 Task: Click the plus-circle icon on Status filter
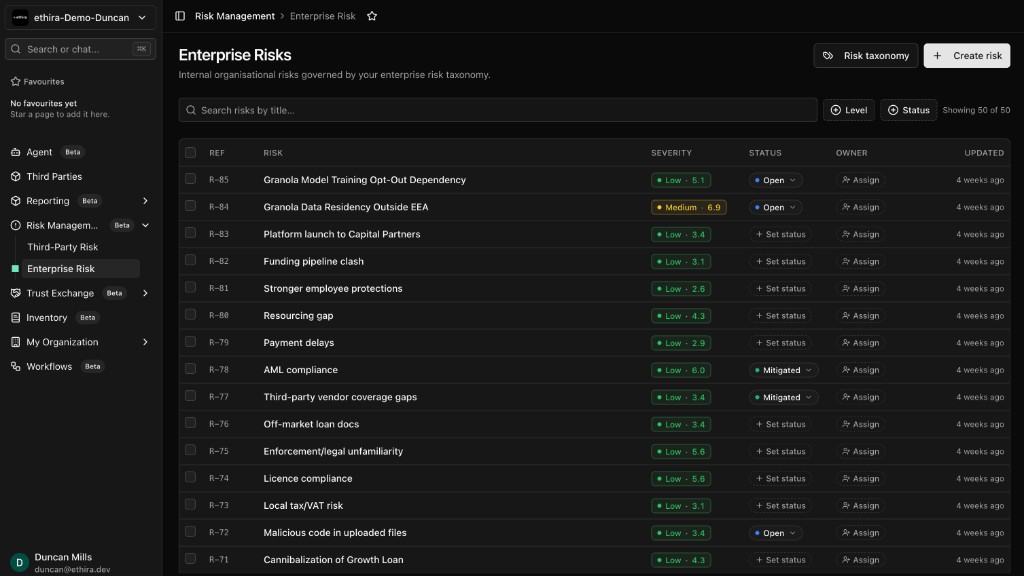tap(893, 110)
